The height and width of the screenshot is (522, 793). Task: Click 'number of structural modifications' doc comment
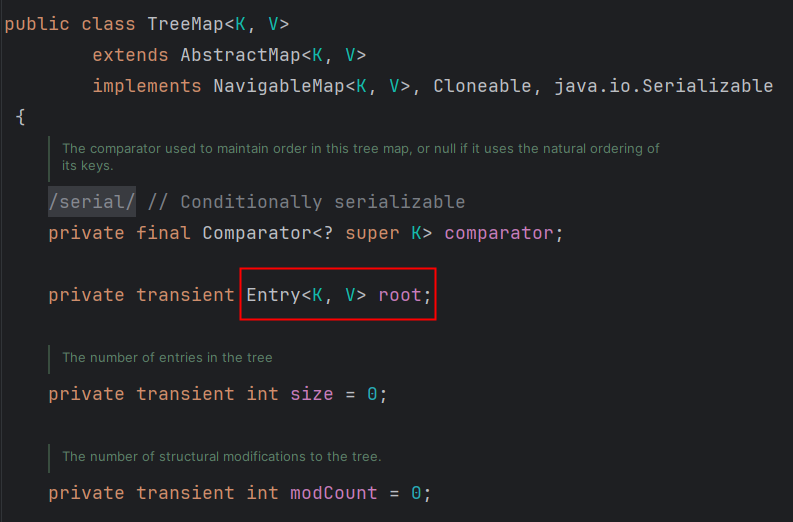[222, 457]
